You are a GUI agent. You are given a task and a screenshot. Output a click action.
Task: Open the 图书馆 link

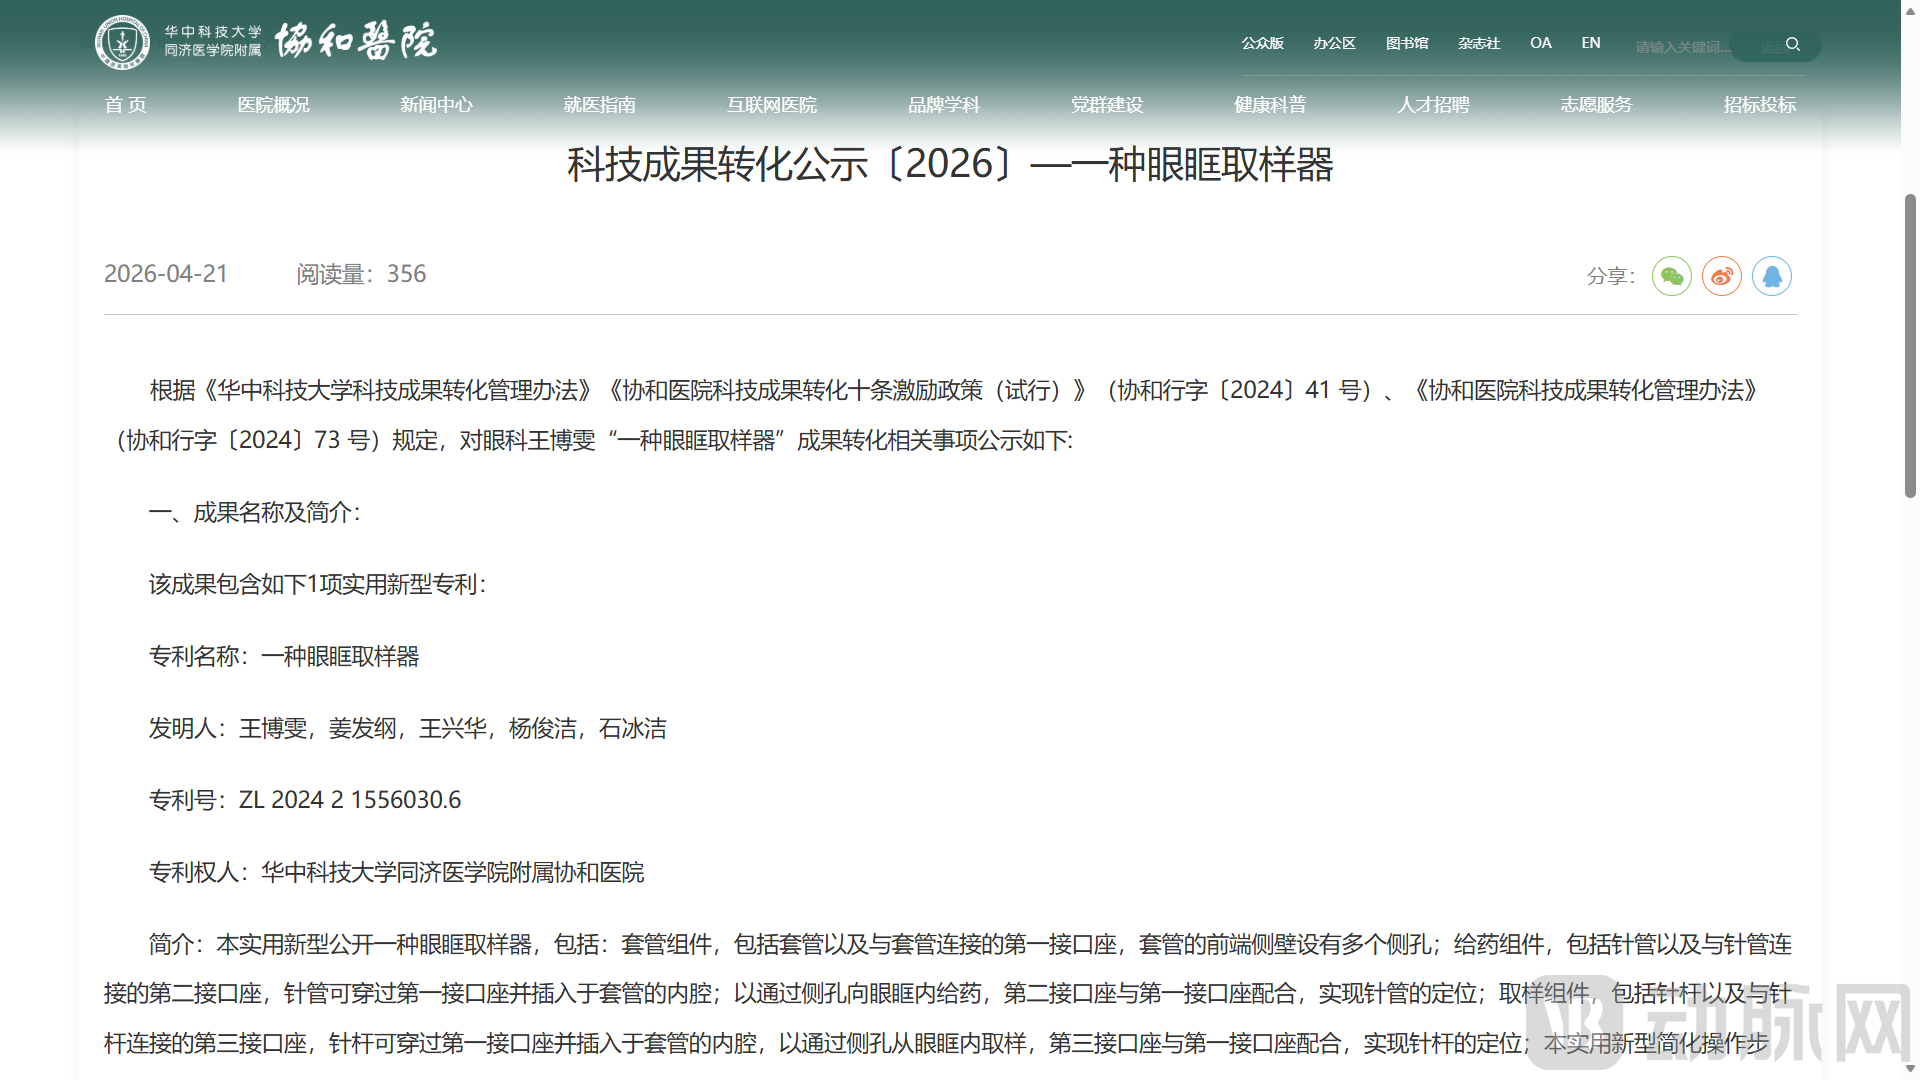click(x=1407, y=43)
